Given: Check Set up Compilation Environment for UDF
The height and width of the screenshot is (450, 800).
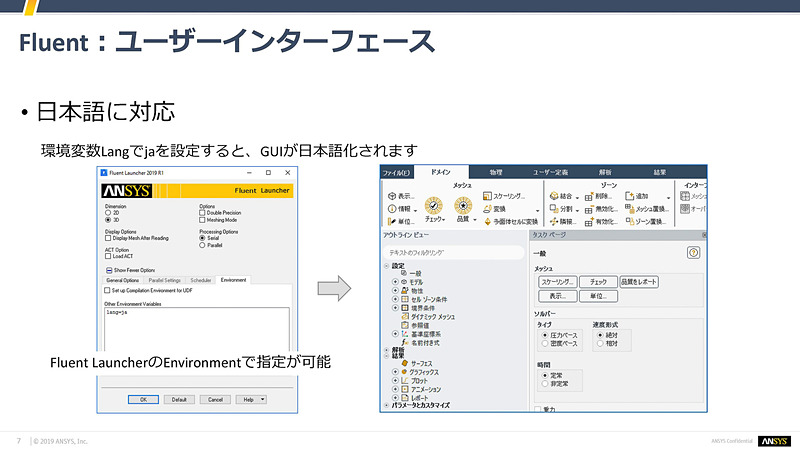Looking at the screenshot, I should (x=107, y=290).
